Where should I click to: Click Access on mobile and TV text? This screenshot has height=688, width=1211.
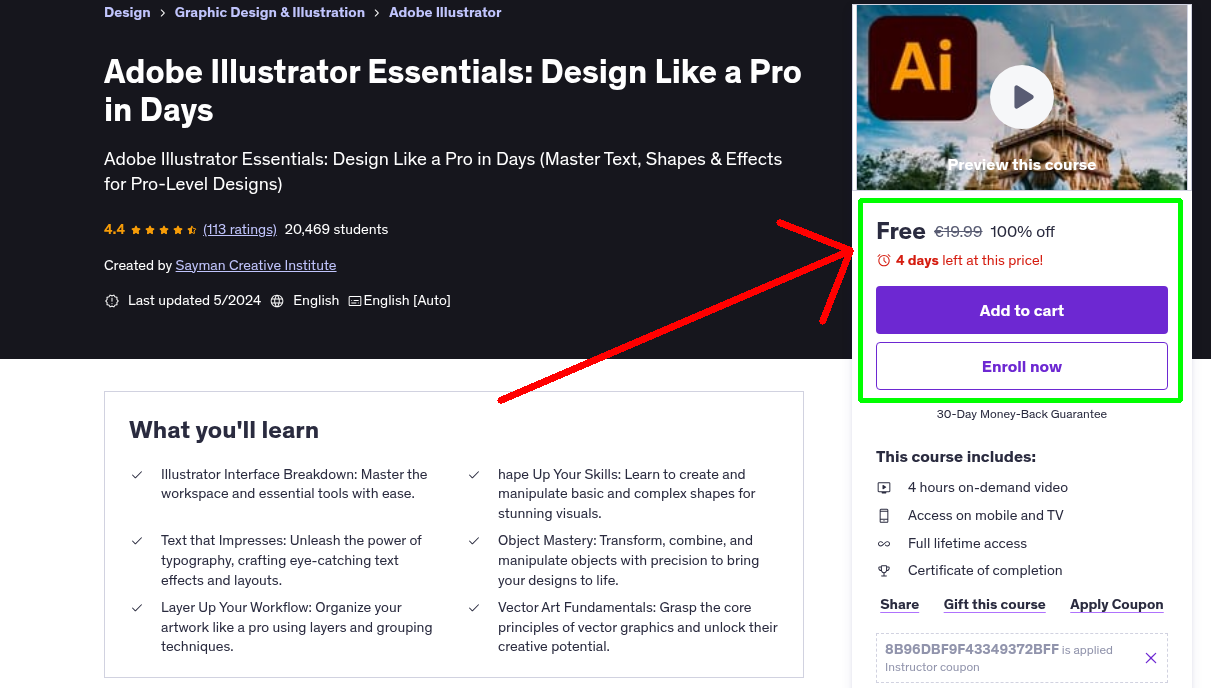[986, 515]
